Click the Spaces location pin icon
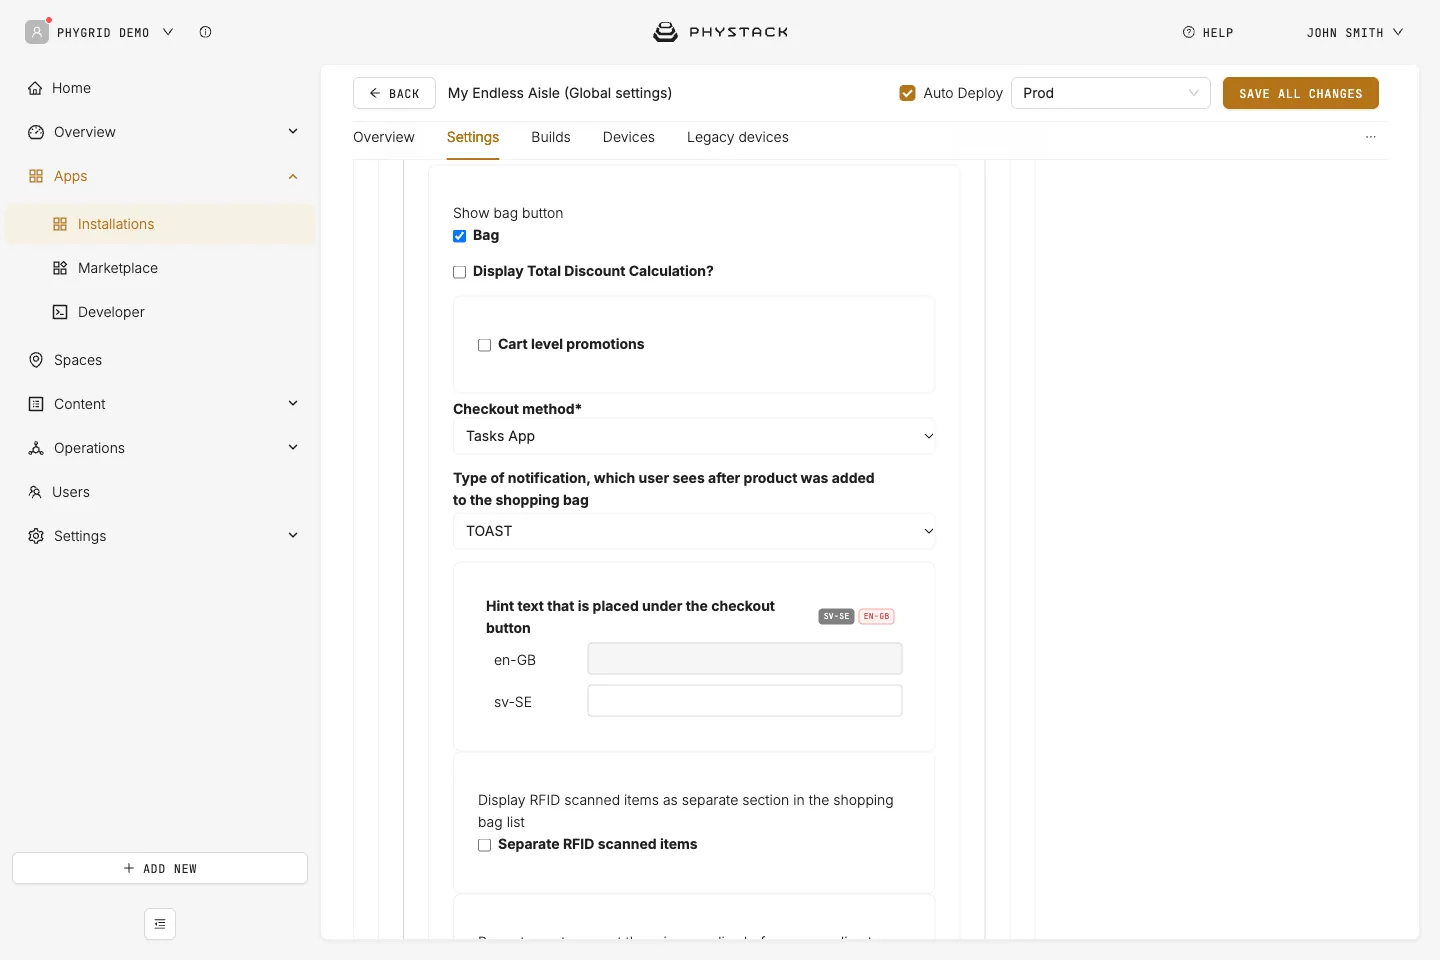Screen dimensions: 1440x960 [x=36, y=360]
